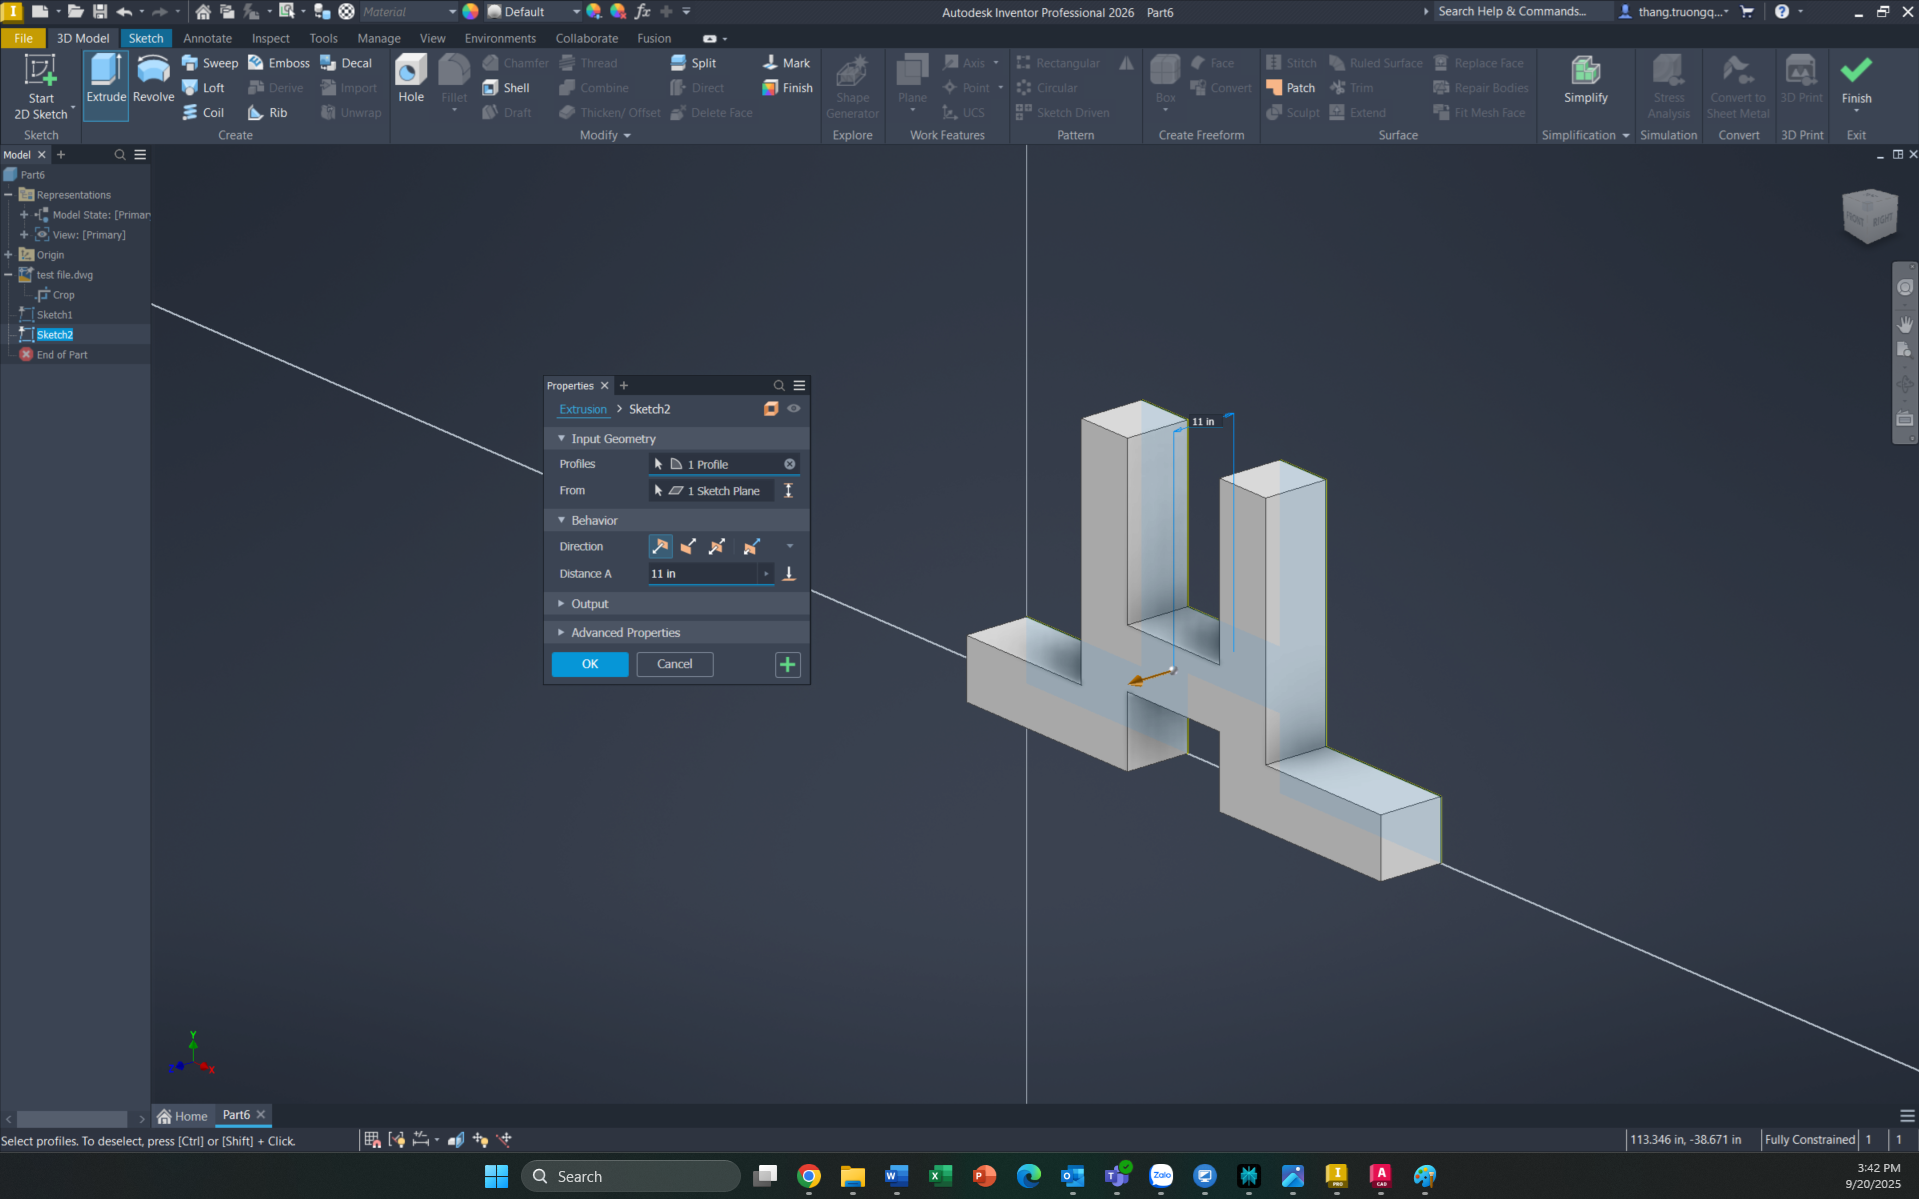The image size is (1919, 1199).
Task: Collapse the Input Geometry section
Action: [x=561, y=439]
